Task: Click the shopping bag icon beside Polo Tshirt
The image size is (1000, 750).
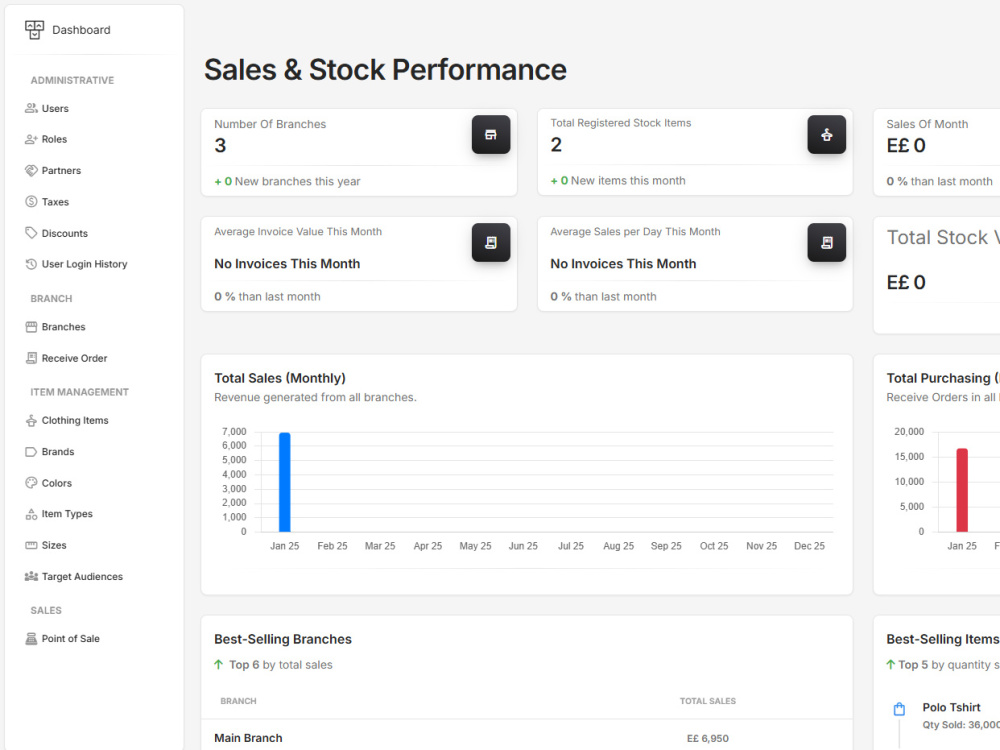Action: pyautogui.click(x=899, y=709)
